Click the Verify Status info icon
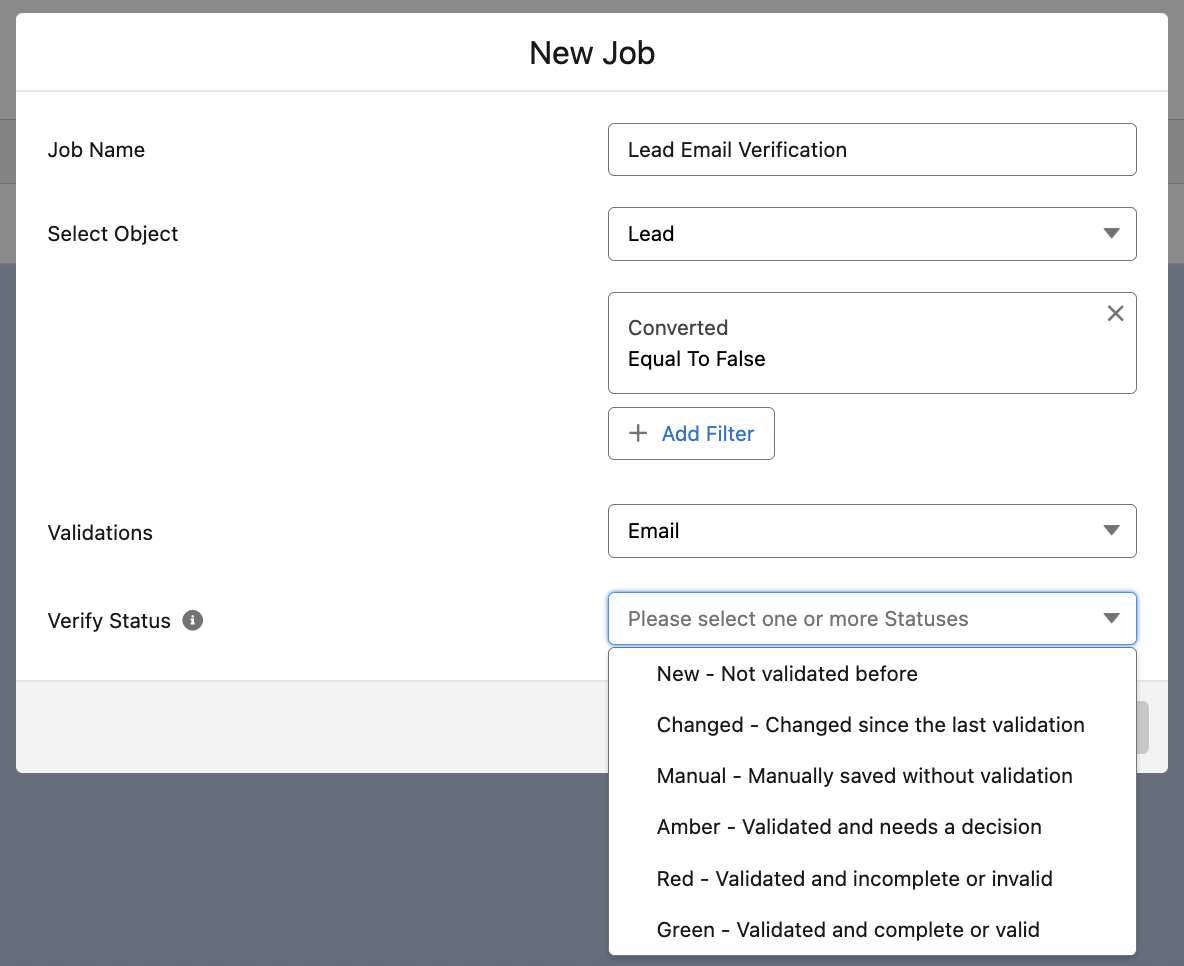The width and height of the screenshot is (1184, 966). 193,621
